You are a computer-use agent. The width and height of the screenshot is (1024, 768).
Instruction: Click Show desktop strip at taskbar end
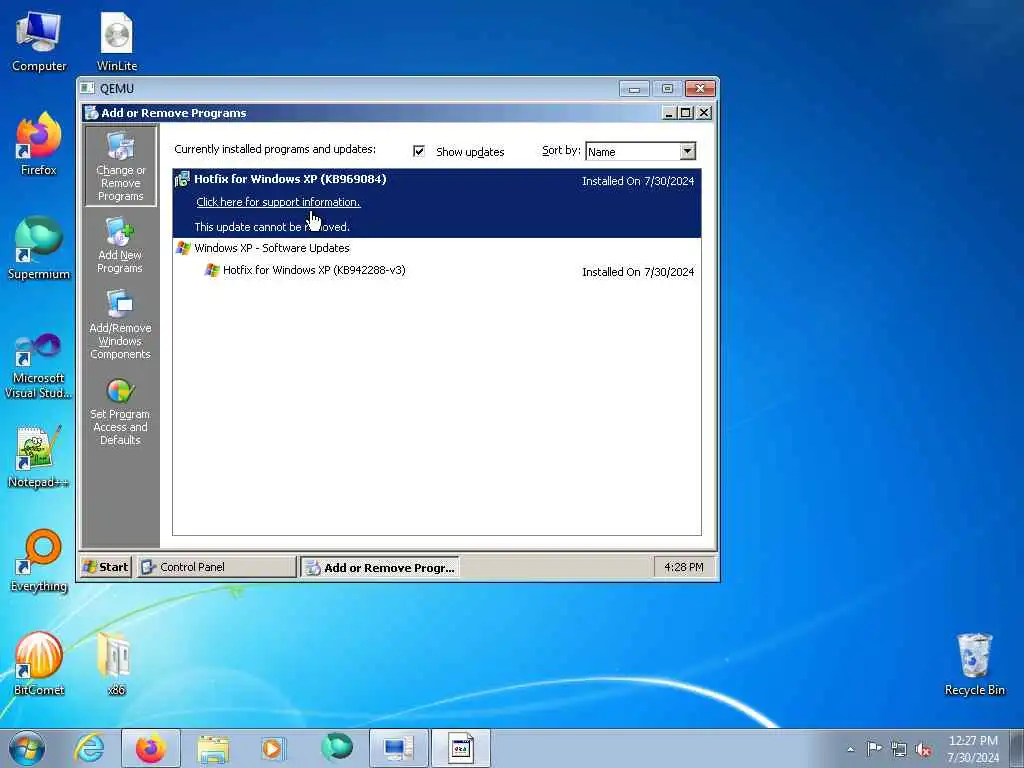click(1017, 748)
